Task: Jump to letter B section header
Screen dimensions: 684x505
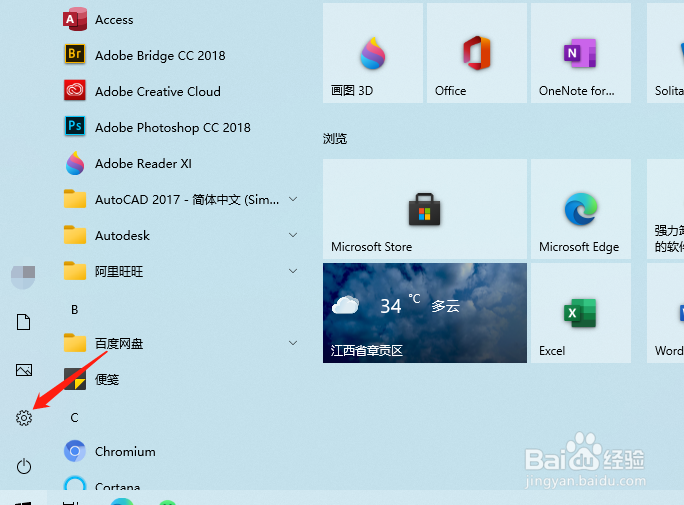Action: [x=75, y=310]
